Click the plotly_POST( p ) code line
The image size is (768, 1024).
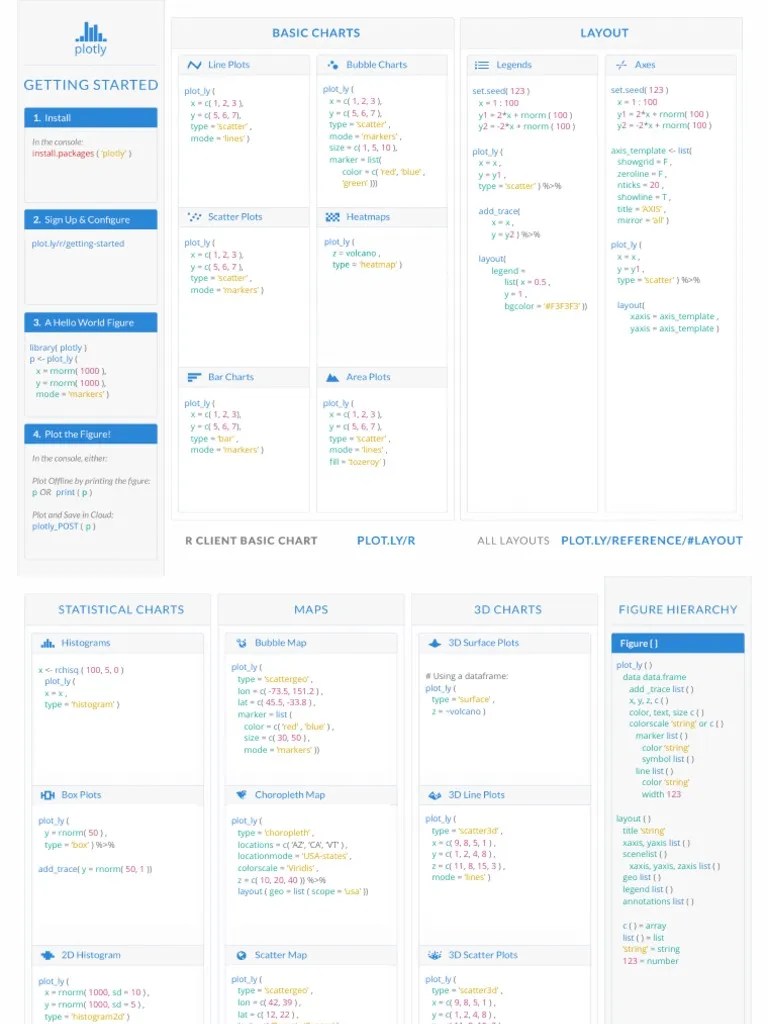(x=64, y=526)
